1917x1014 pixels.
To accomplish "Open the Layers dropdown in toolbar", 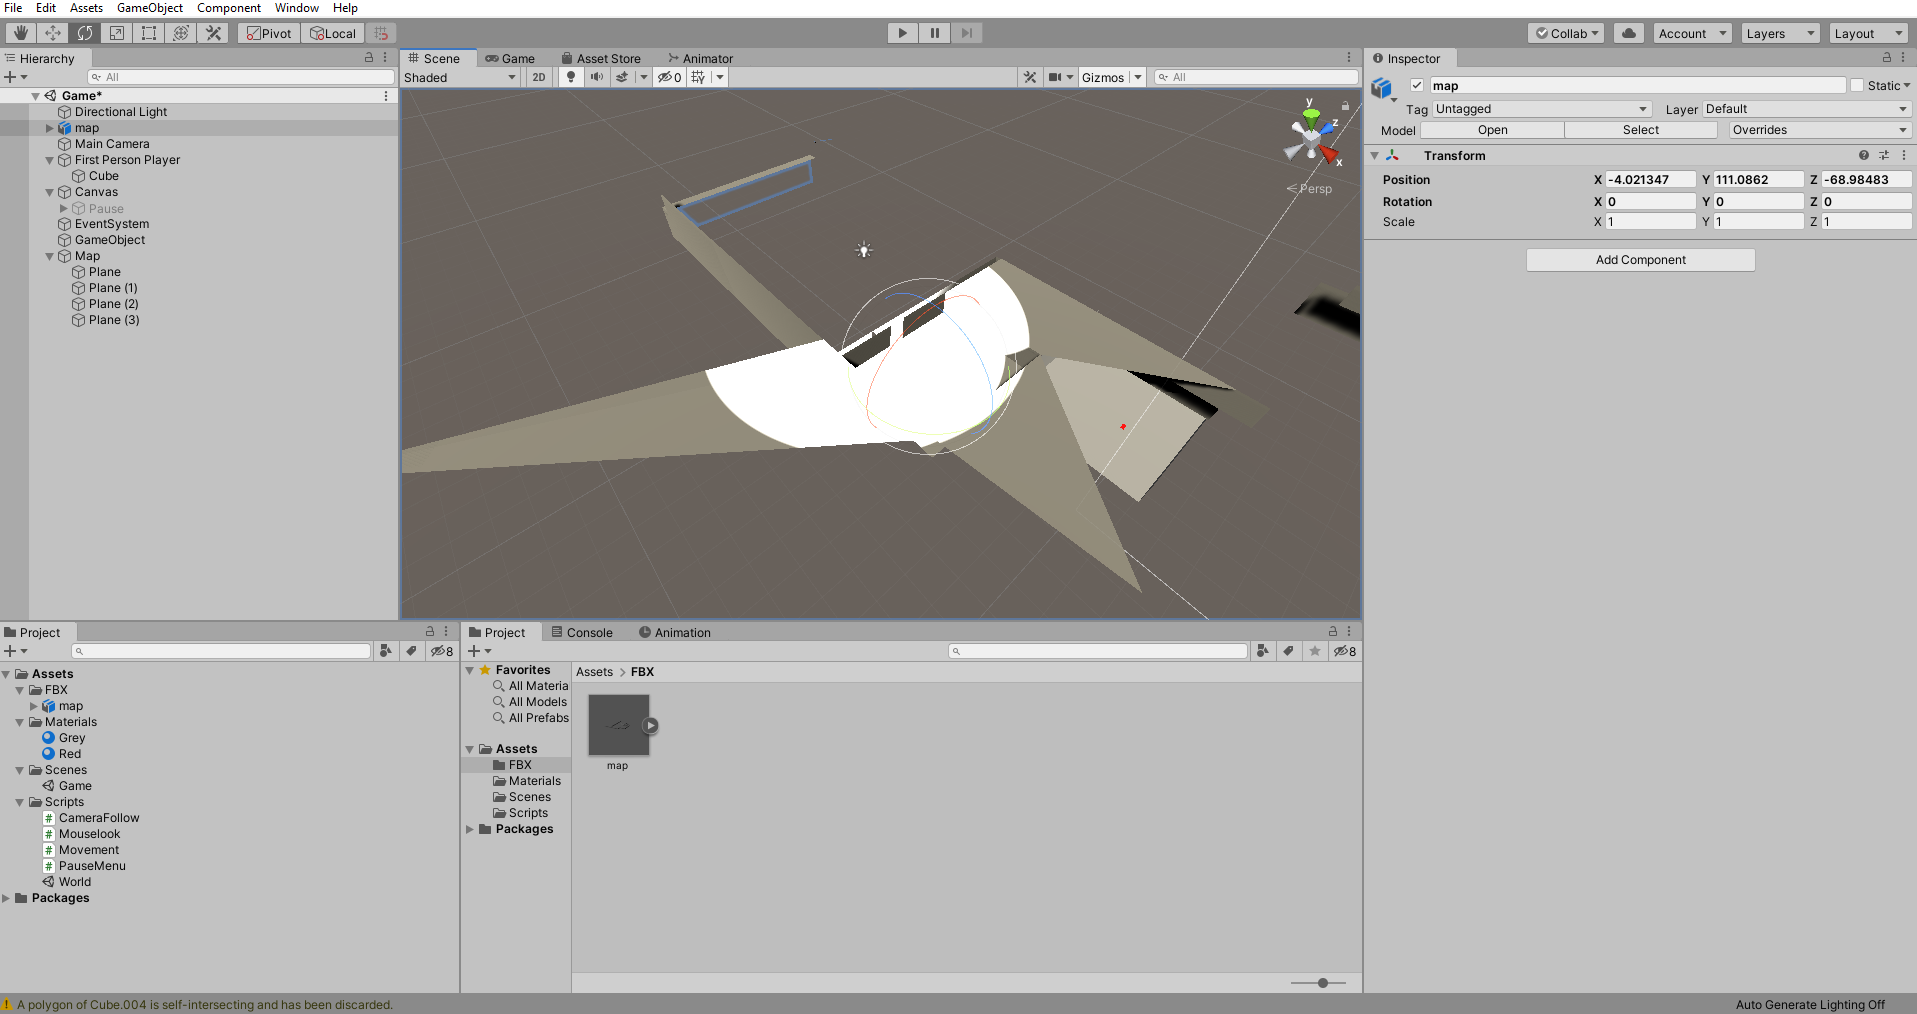I will click(1779, 33).
